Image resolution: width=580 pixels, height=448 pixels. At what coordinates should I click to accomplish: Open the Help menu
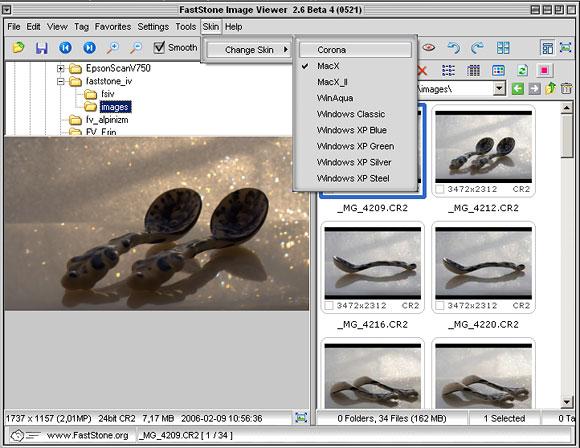(233, 27)
